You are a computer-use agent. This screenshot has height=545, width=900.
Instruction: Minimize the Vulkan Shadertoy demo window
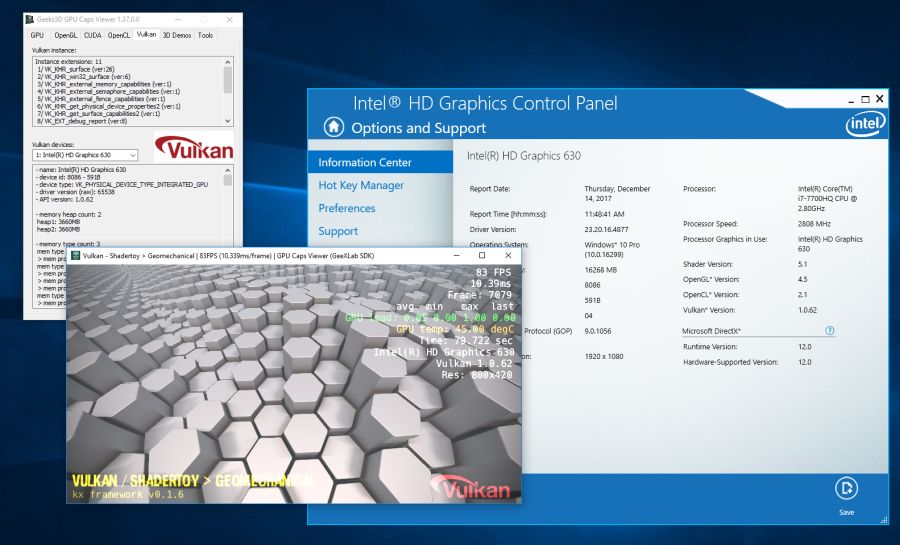(457, 255)
